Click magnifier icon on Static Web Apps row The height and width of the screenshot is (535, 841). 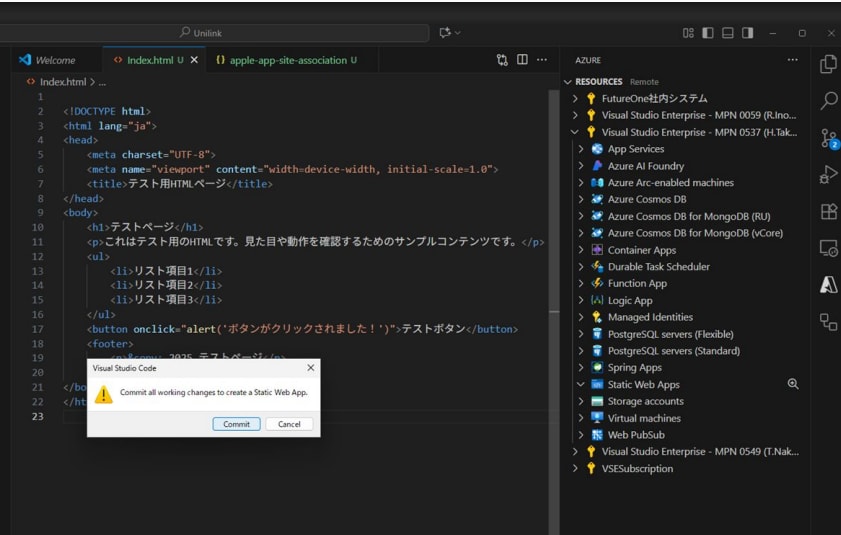point(793,384)
